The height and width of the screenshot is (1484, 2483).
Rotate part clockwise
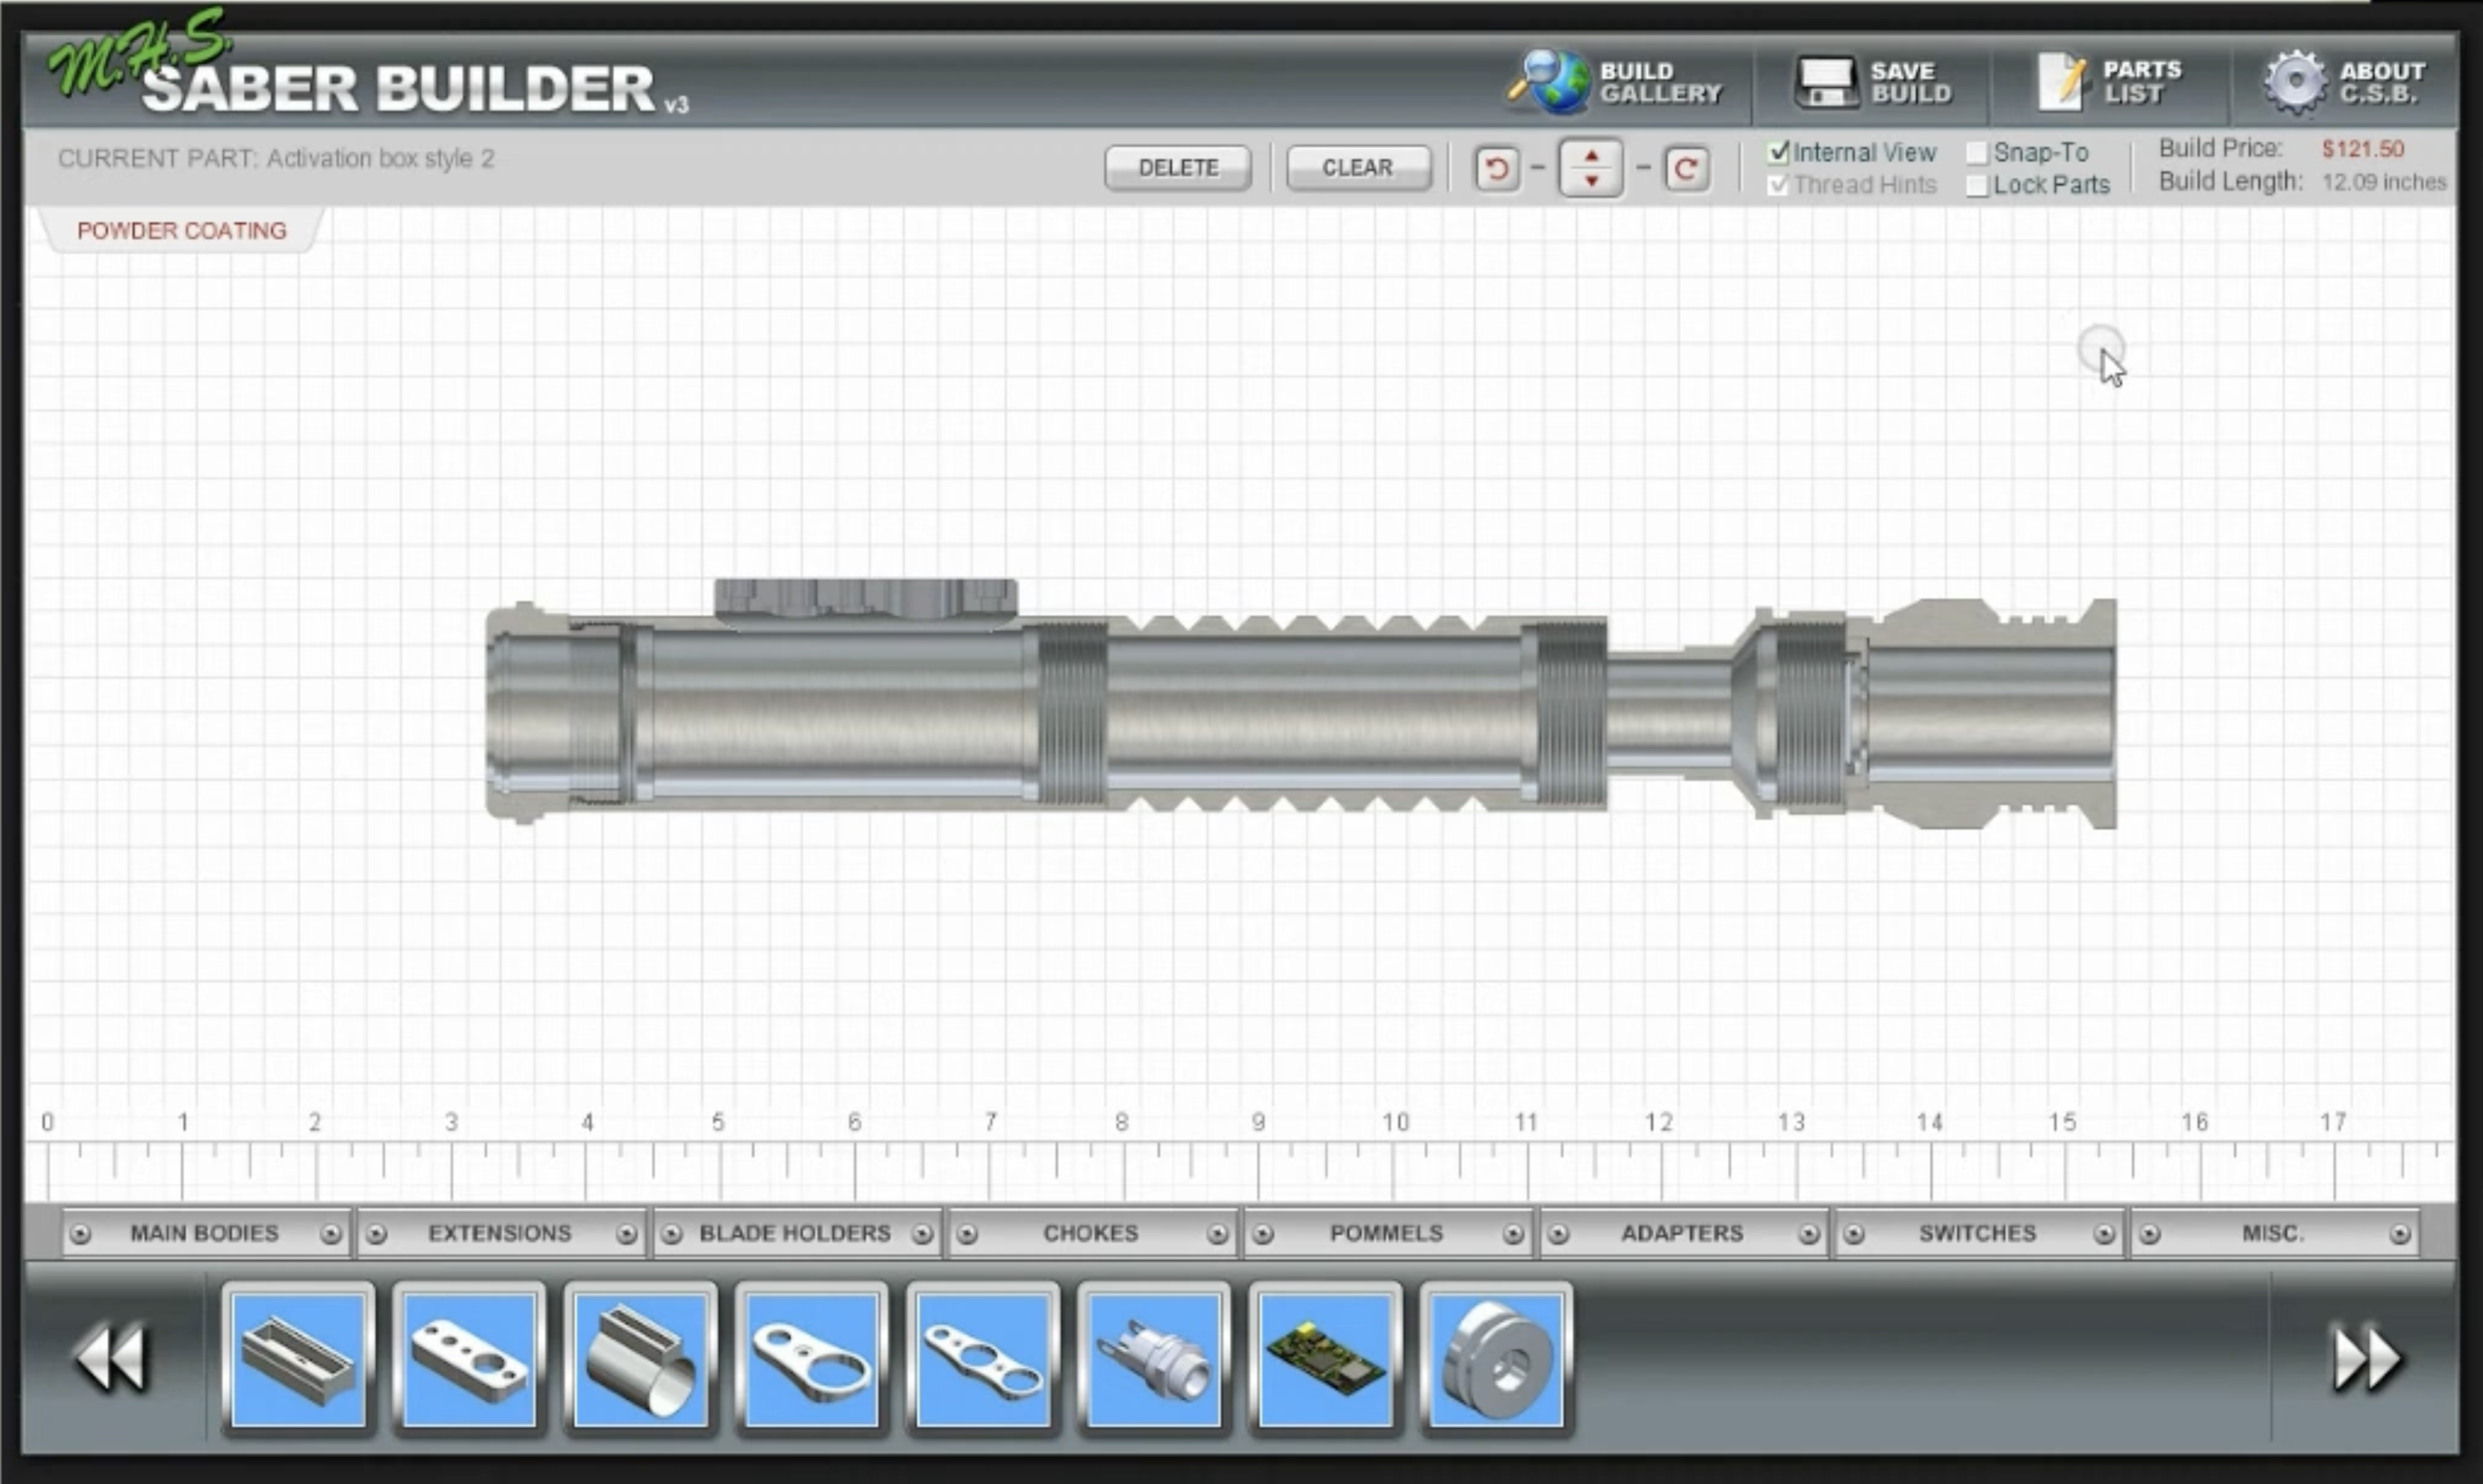point(1686,168)
